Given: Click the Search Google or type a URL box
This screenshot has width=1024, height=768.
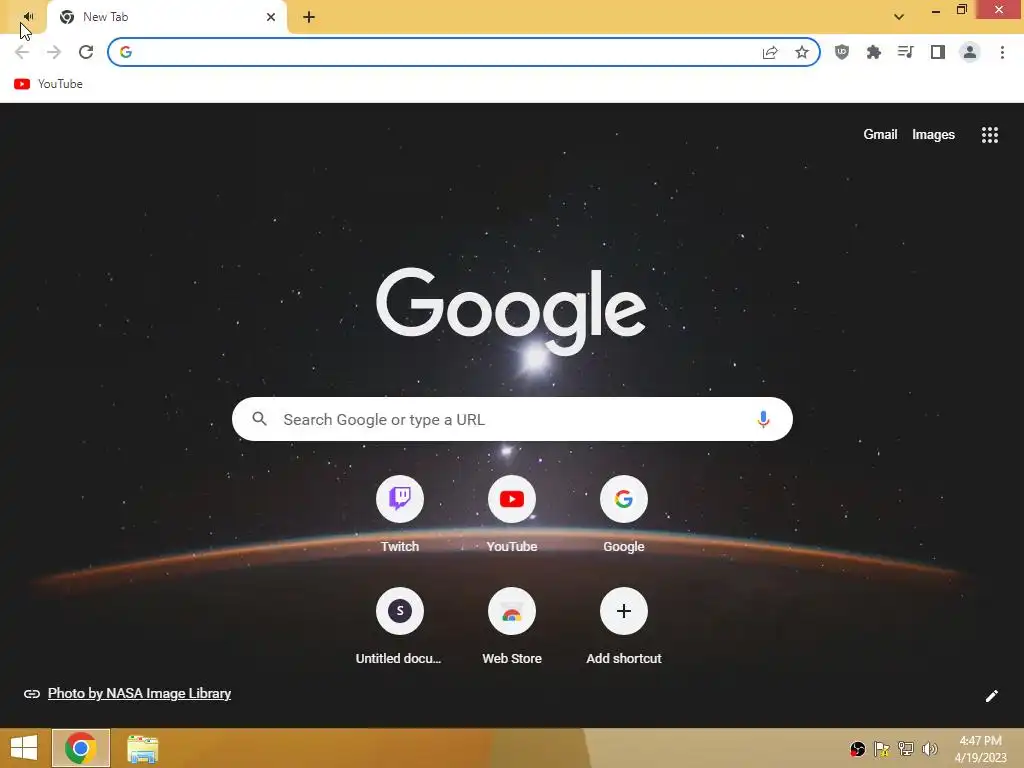Looking at the screenshot, I should tap(512, 419).
